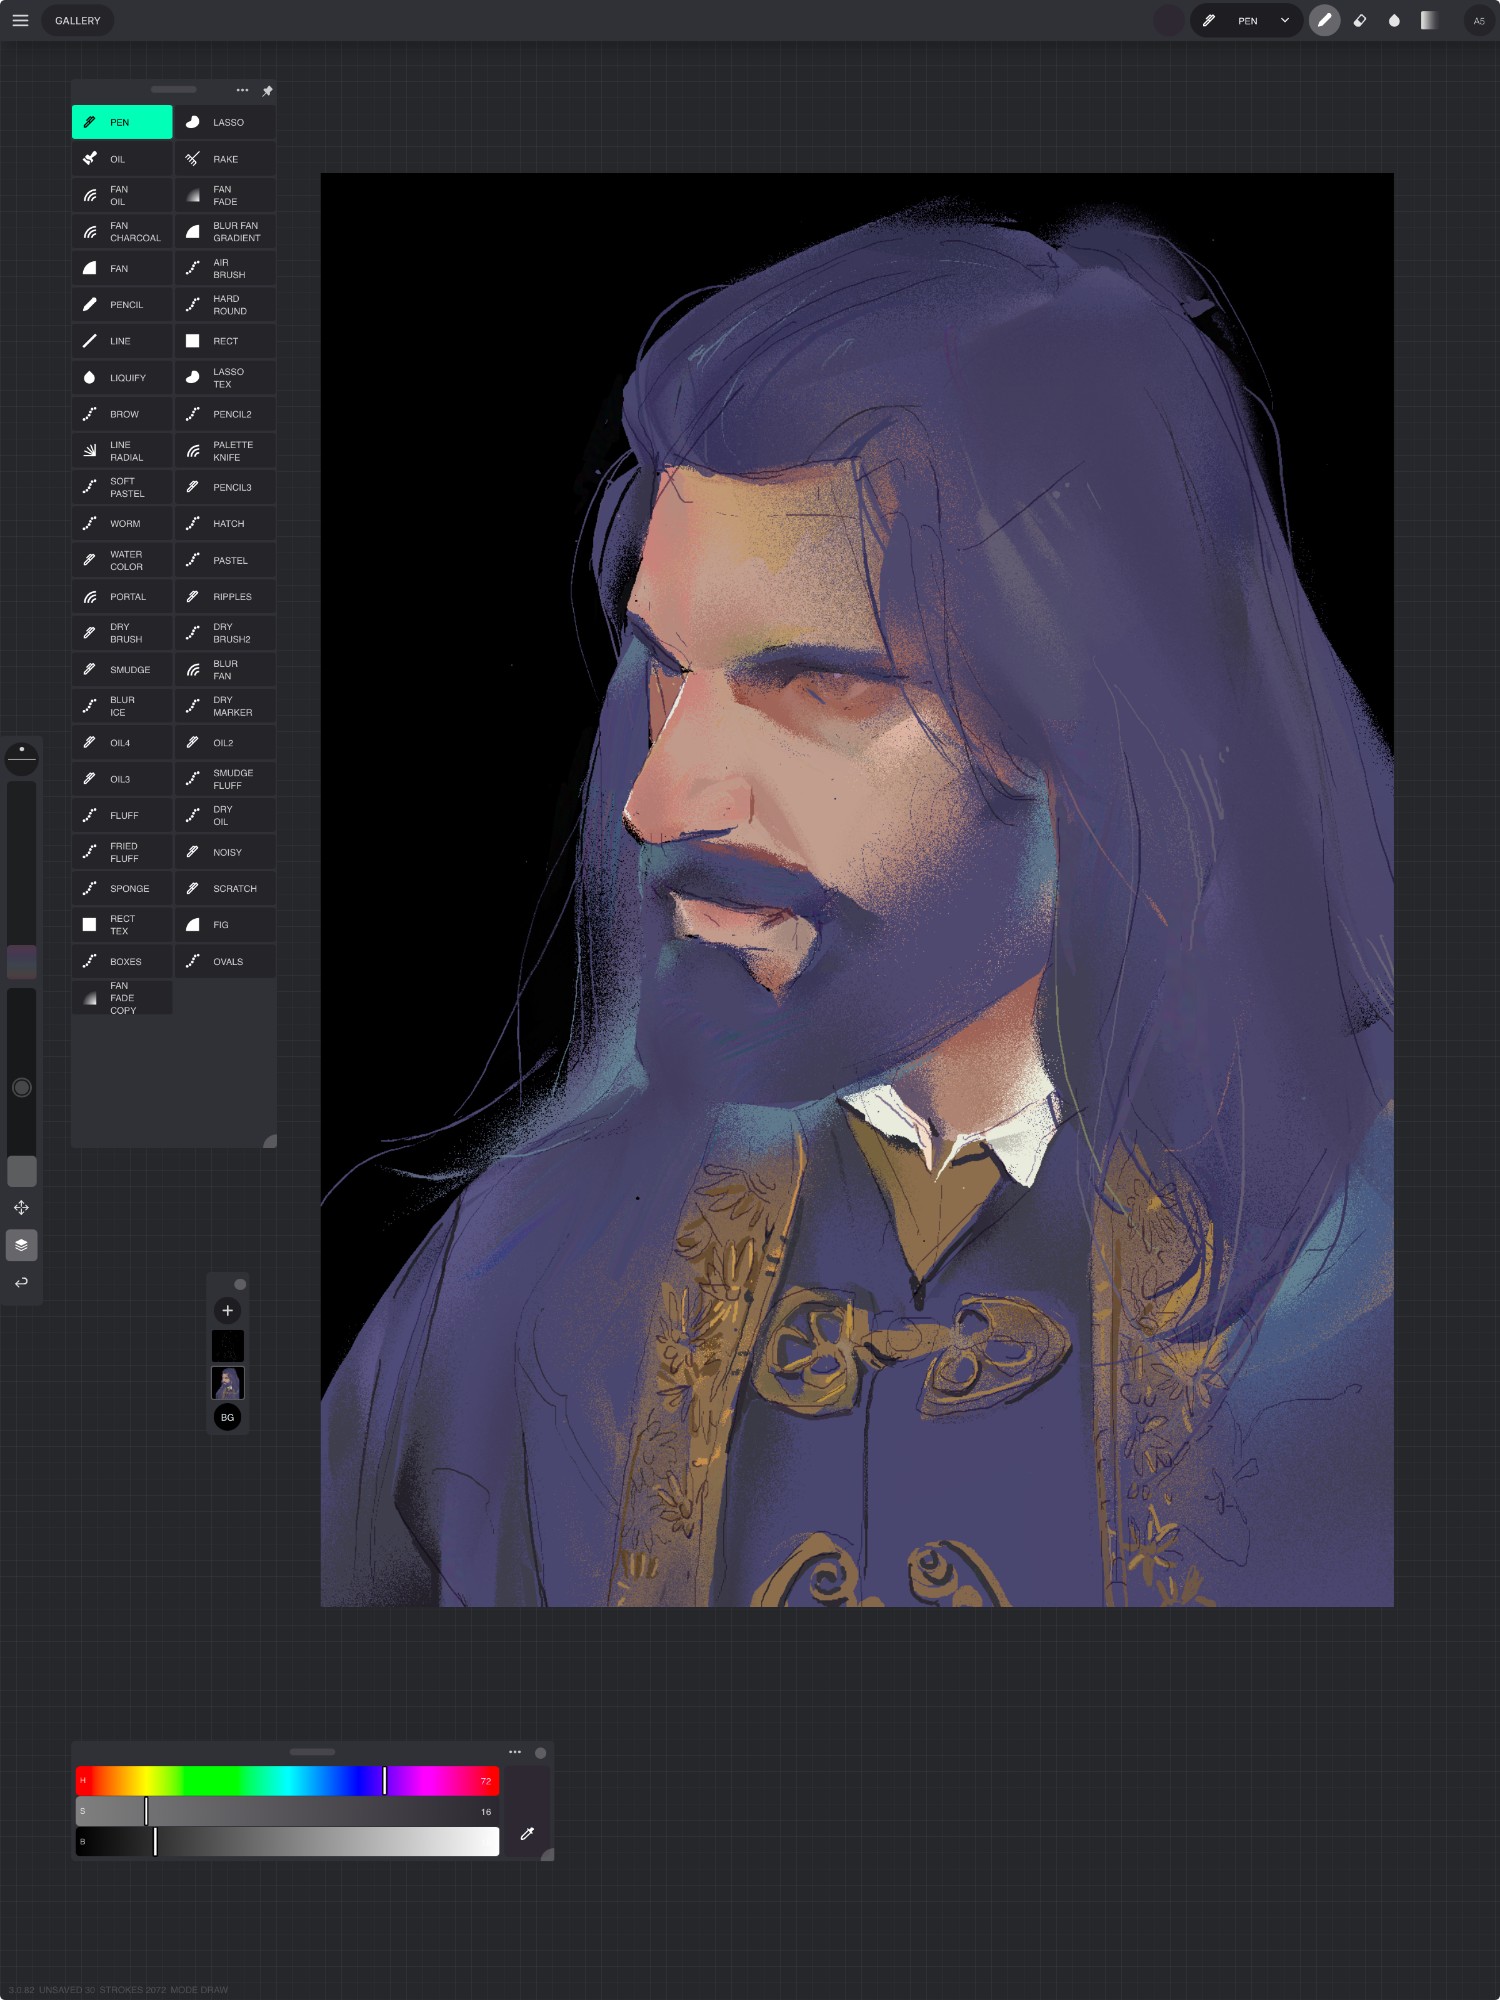Toggle the paint brush mode button in top bar

(1324, 21)
